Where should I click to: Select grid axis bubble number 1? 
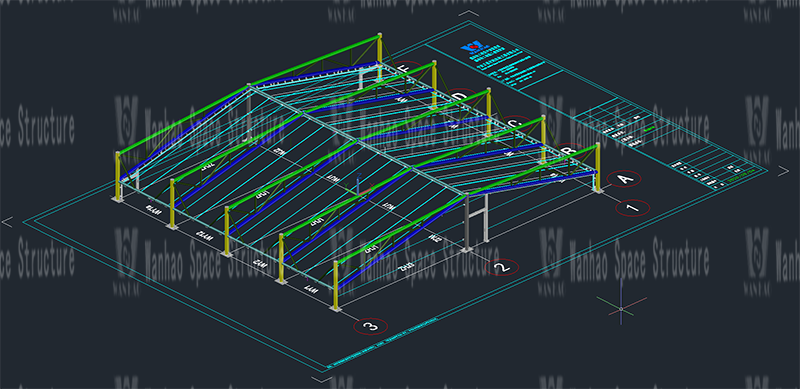click(x=633, y=208)
